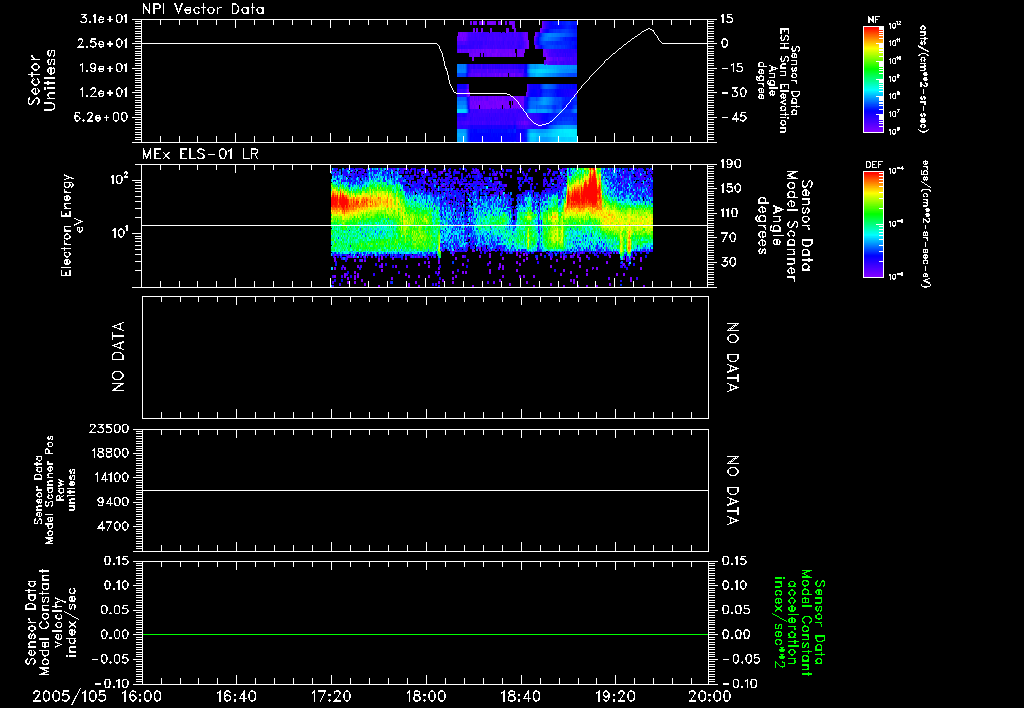
Task: Click the '18:40' time tick label
Action: point(520,697)
